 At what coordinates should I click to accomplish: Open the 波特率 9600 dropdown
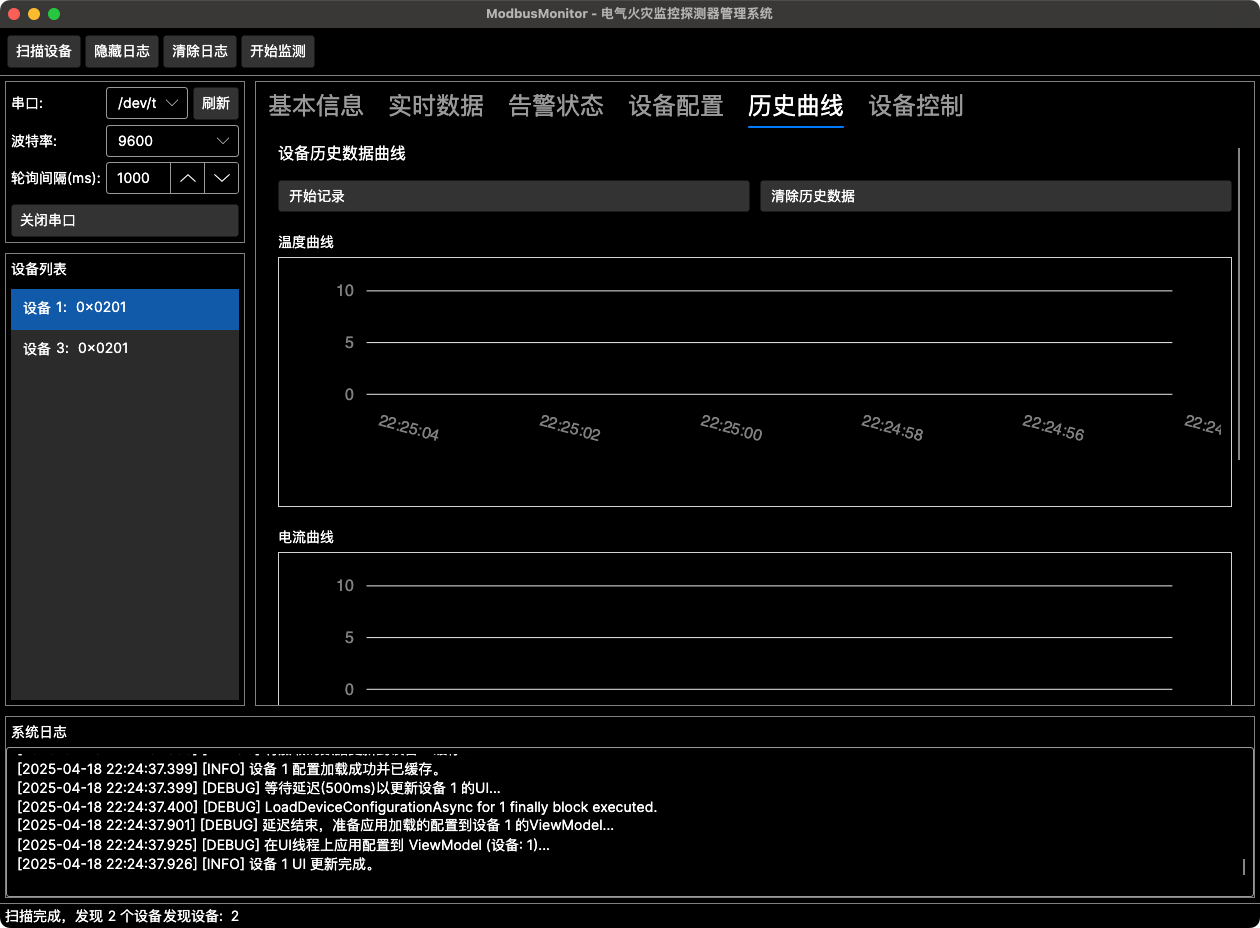172,141
